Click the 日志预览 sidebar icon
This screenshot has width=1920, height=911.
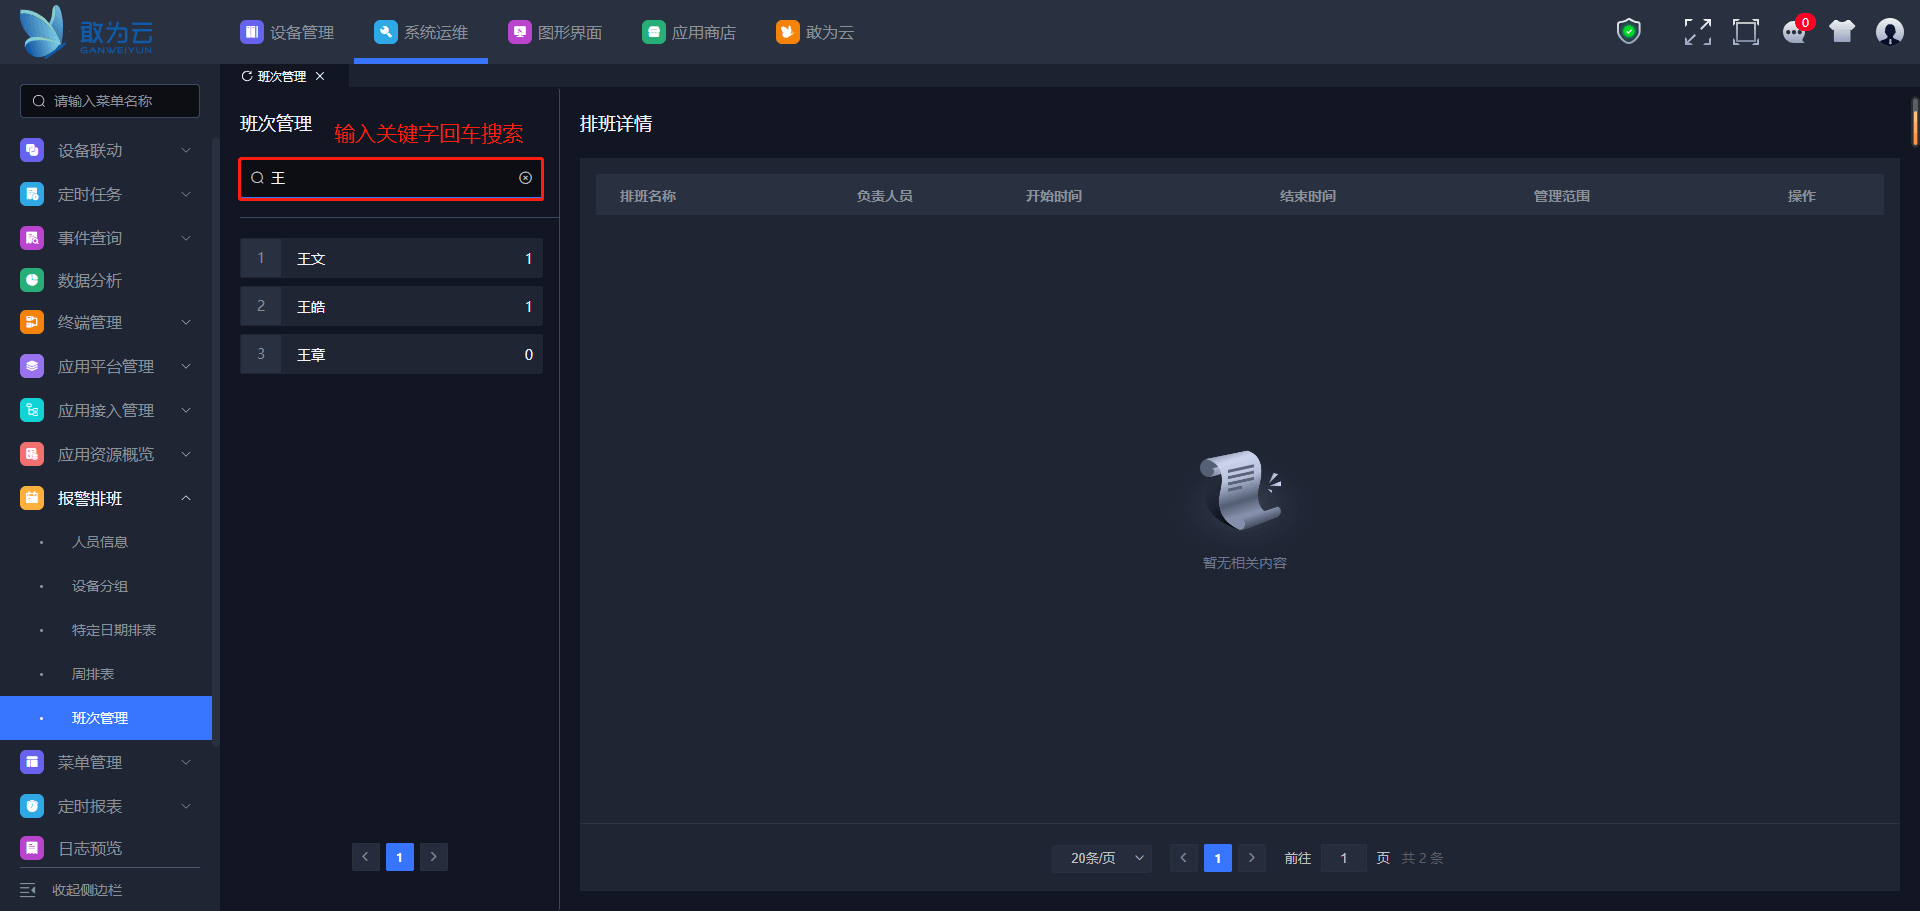coord(32,848)
